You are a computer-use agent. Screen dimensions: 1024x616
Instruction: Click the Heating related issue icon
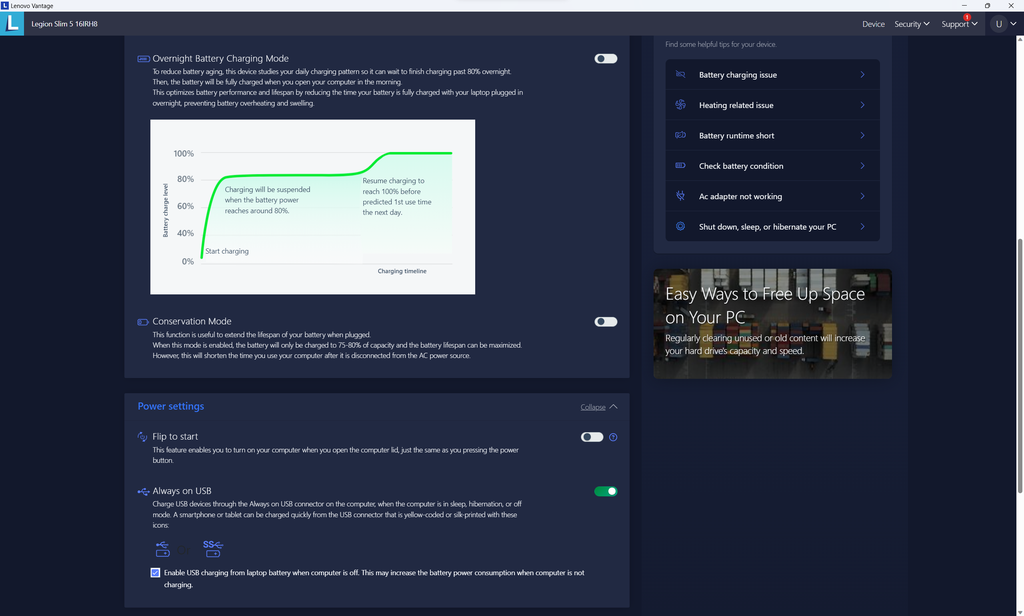680,105
